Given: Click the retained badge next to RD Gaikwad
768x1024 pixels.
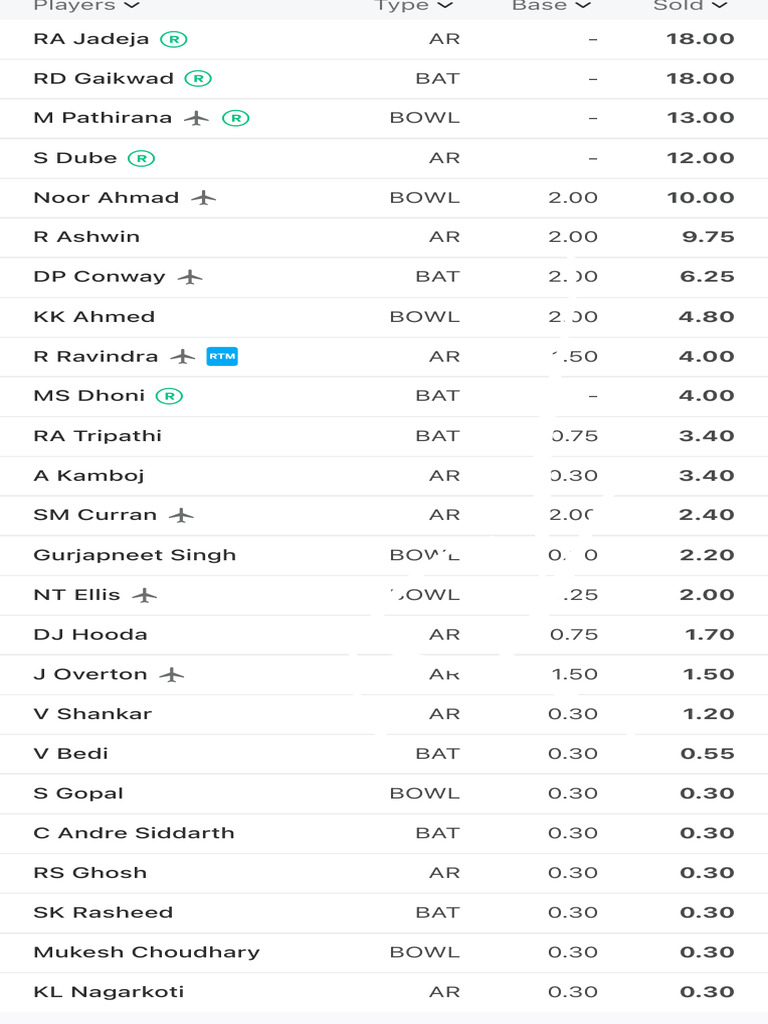Looking at the screenshot, I should point(198,78).
